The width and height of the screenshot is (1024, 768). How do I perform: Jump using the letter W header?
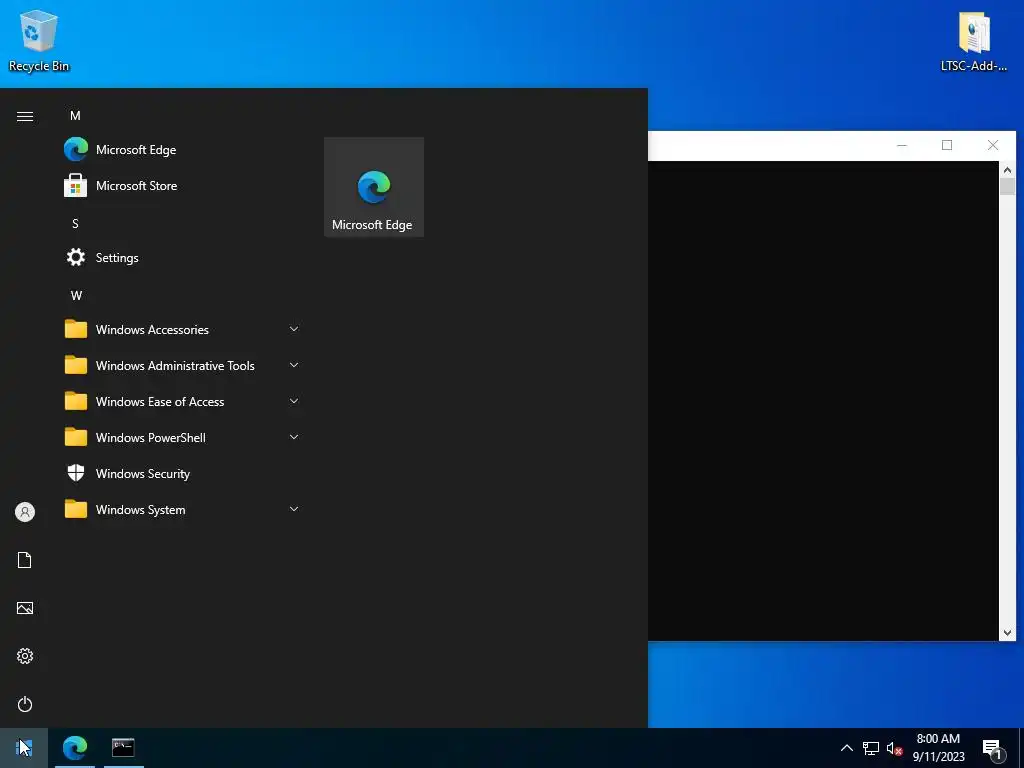tap(76, 295)
